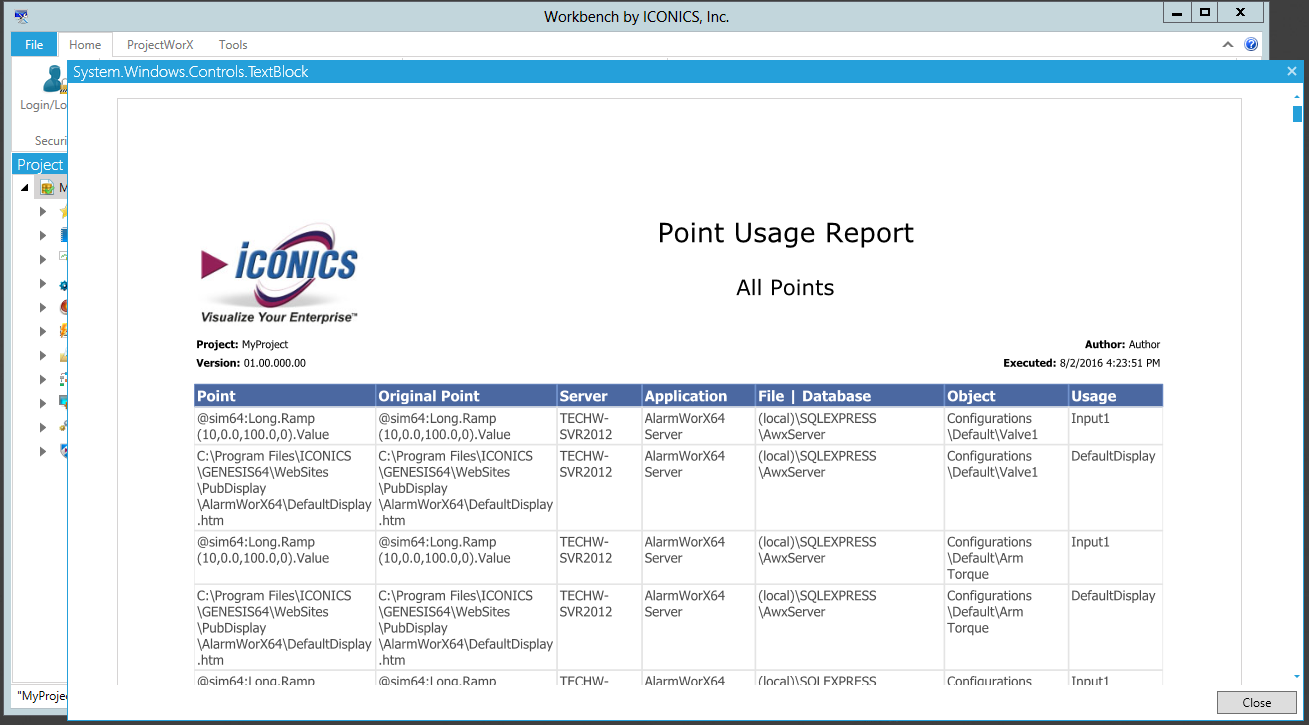Click the ICONICS logo in the report
Image resolution: width=1309 pixels, height=725 pixels.
pos(280,273)
